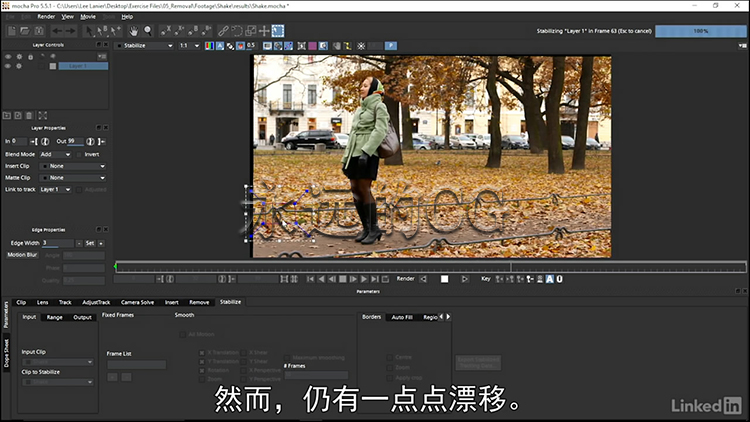Click the Undo arrow icon

57,31
